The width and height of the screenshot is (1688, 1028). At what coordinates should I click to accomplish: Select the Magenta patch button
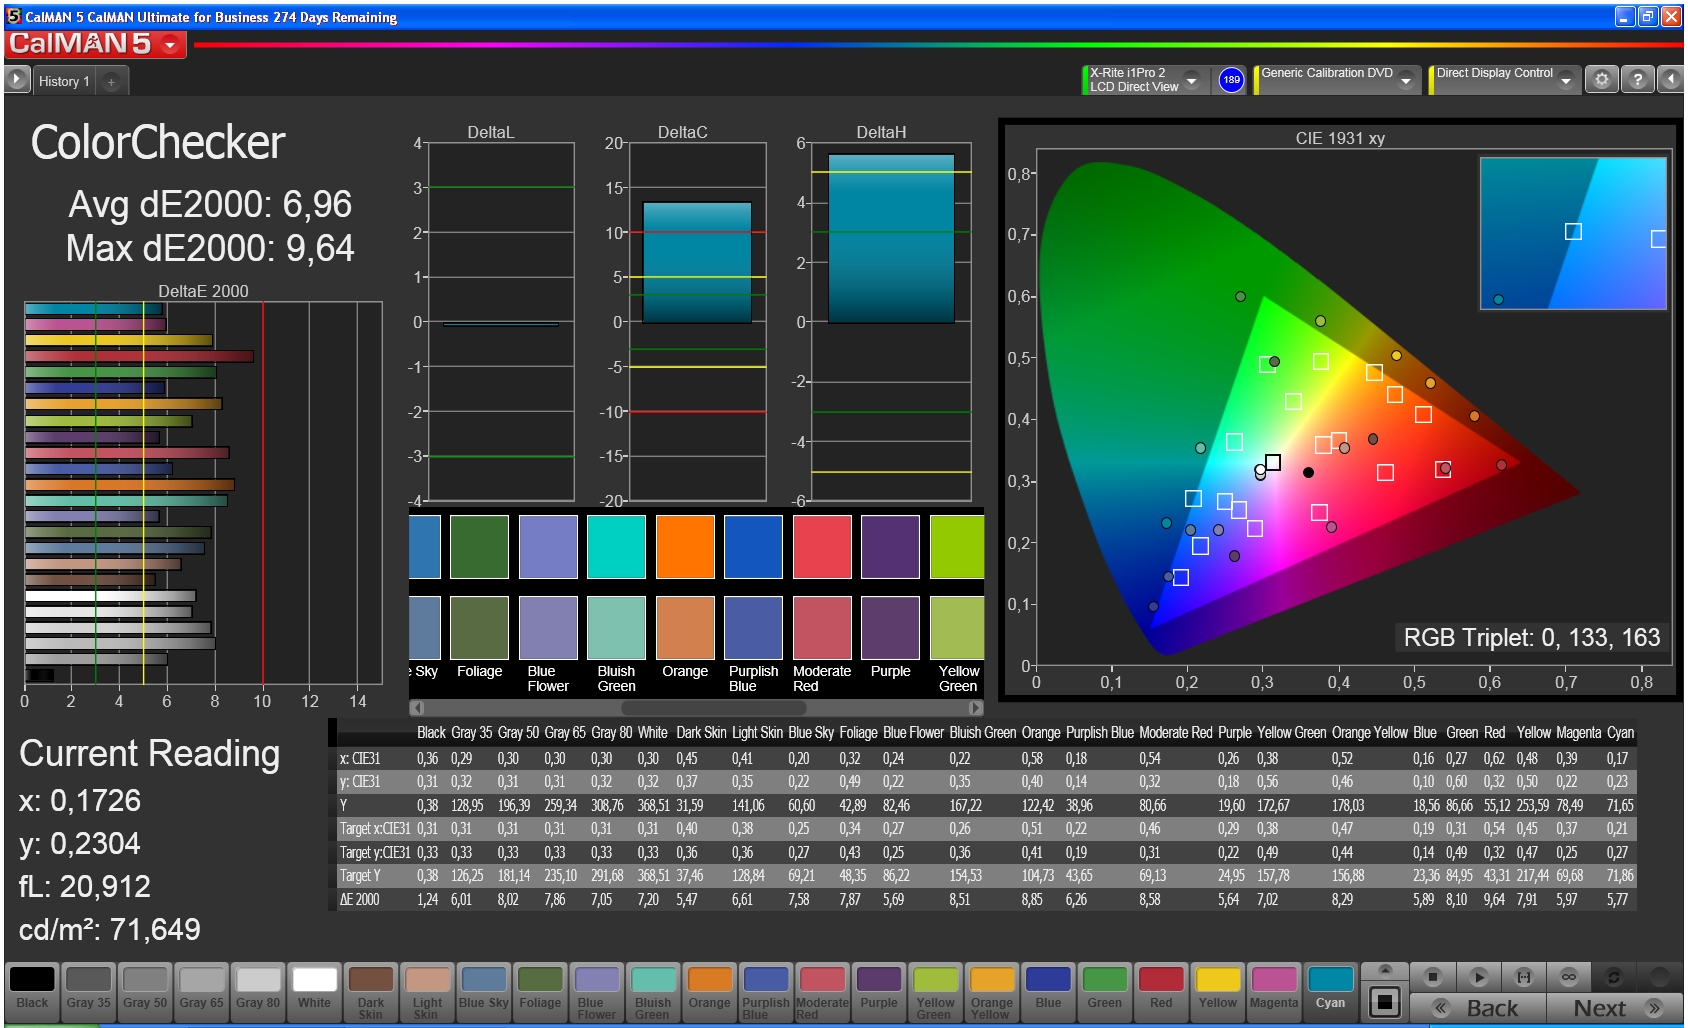[x=1274, y=992]
